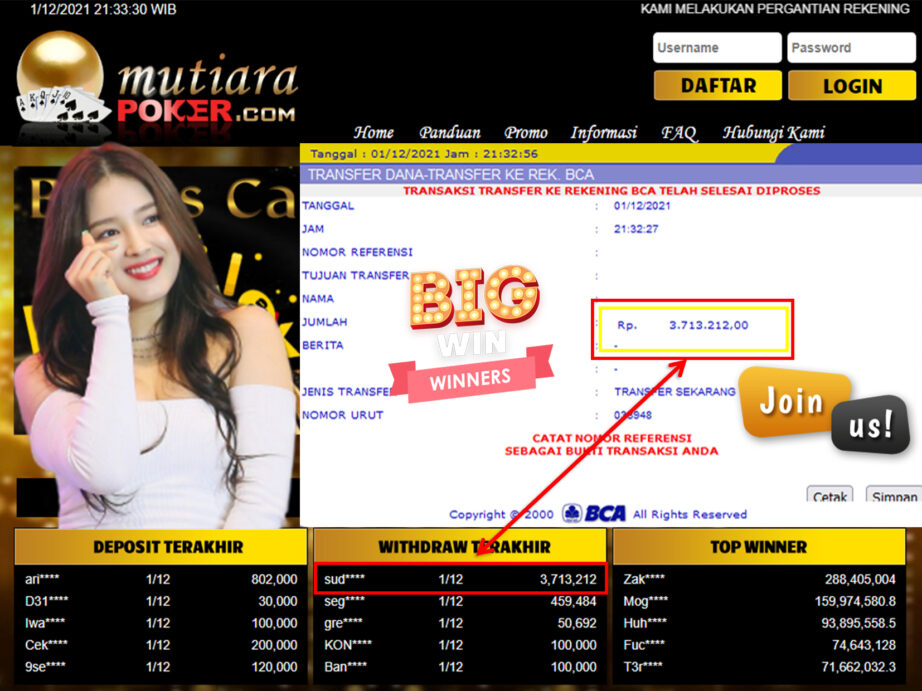Screen dimensions: 922x691
Task: Select Hubungi Kami in navigation
Action: click(773, 132)
